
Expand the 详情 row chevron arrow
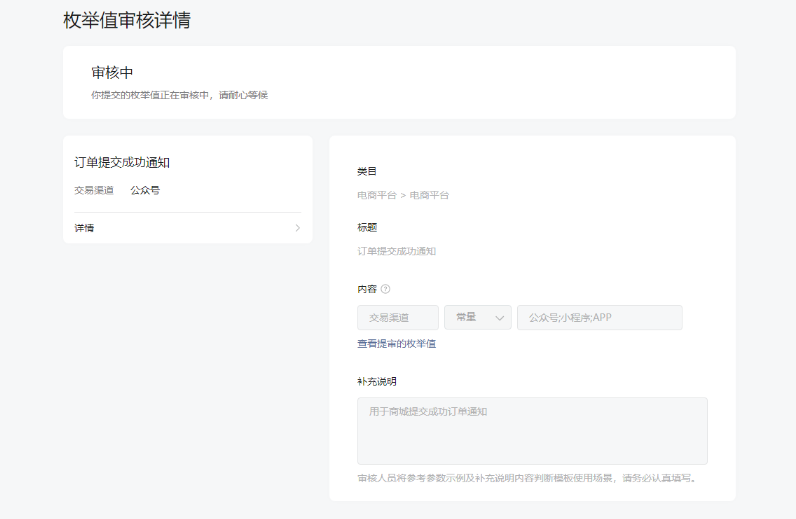point(297,228)
